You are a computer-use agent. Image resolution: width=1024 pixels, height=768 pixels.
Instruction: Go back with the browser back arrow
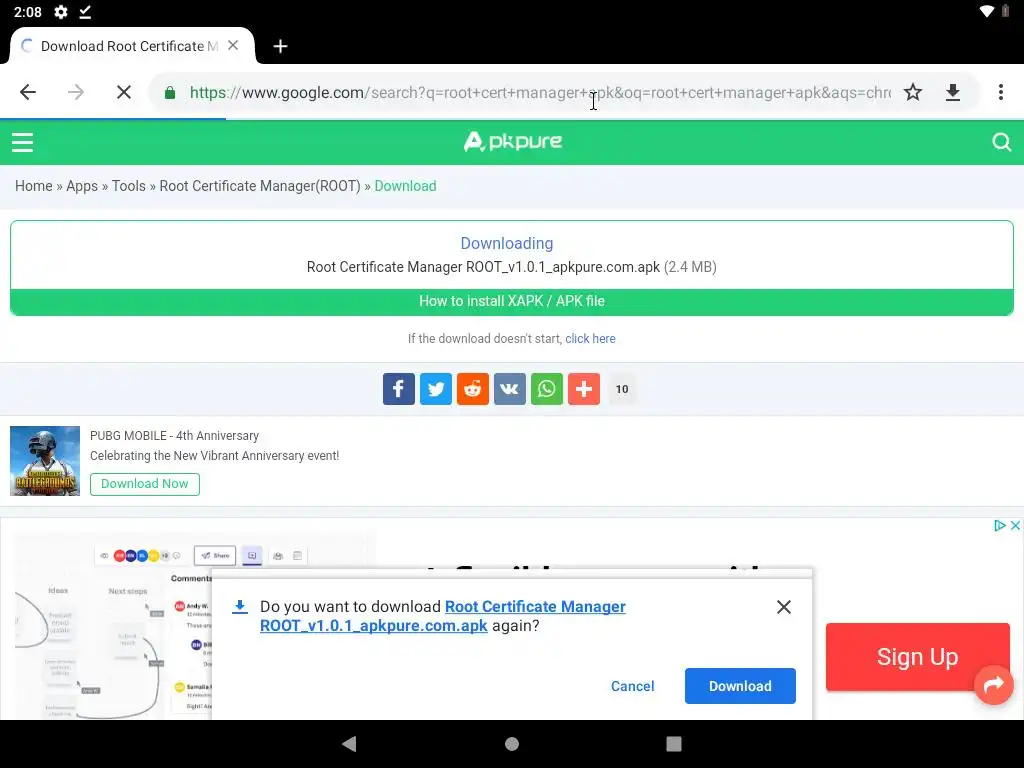pyautogui.click(x=28, y=92)
